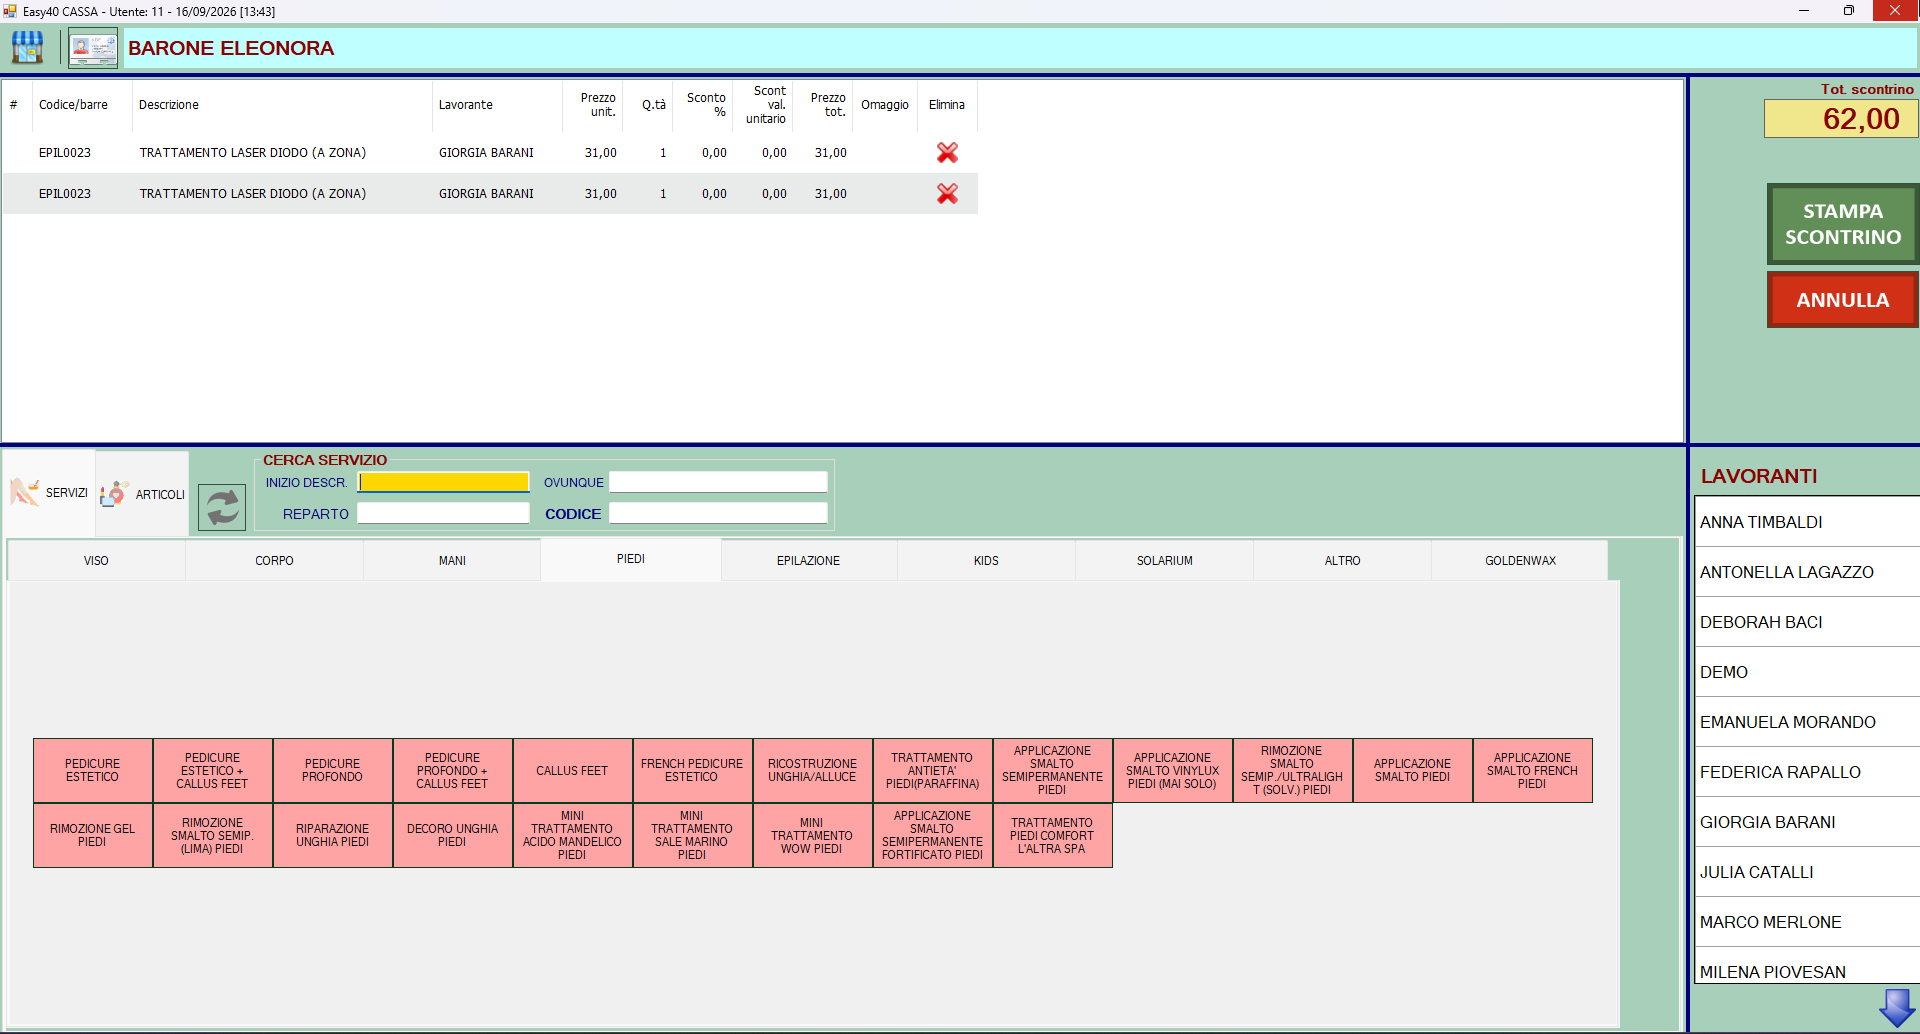The image size is (1920, 1034).
Task: Select worker GIORGIA BARANI in Lavoranti list
Action: point(1806,822)
